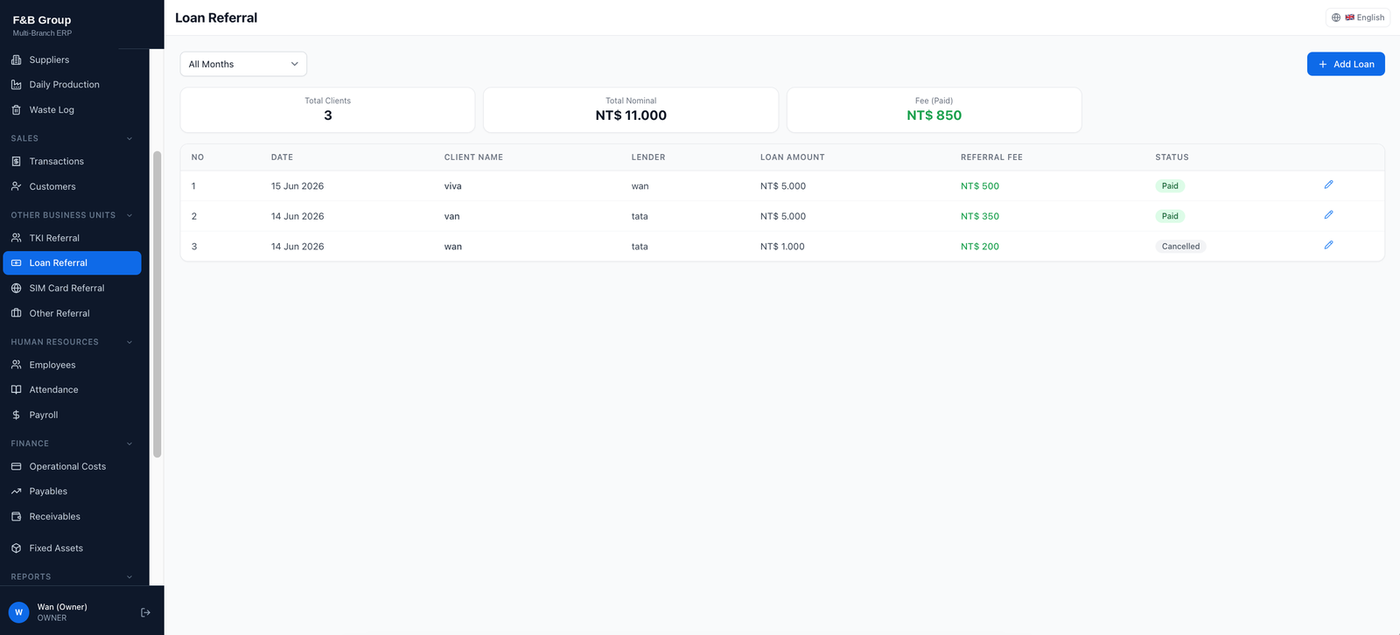Open the Employees page label
Image resolution: width=1400 pixels, height=635 pixels.
click(x=52, y=365)
